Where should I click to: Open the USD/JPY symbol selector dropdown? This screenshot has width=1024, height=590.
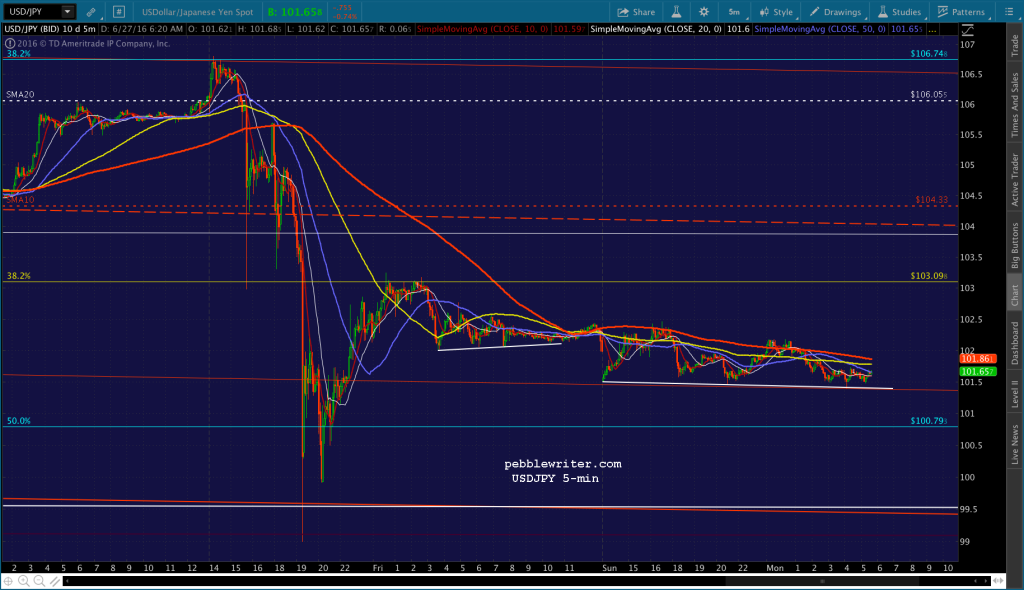click(67, 12)
